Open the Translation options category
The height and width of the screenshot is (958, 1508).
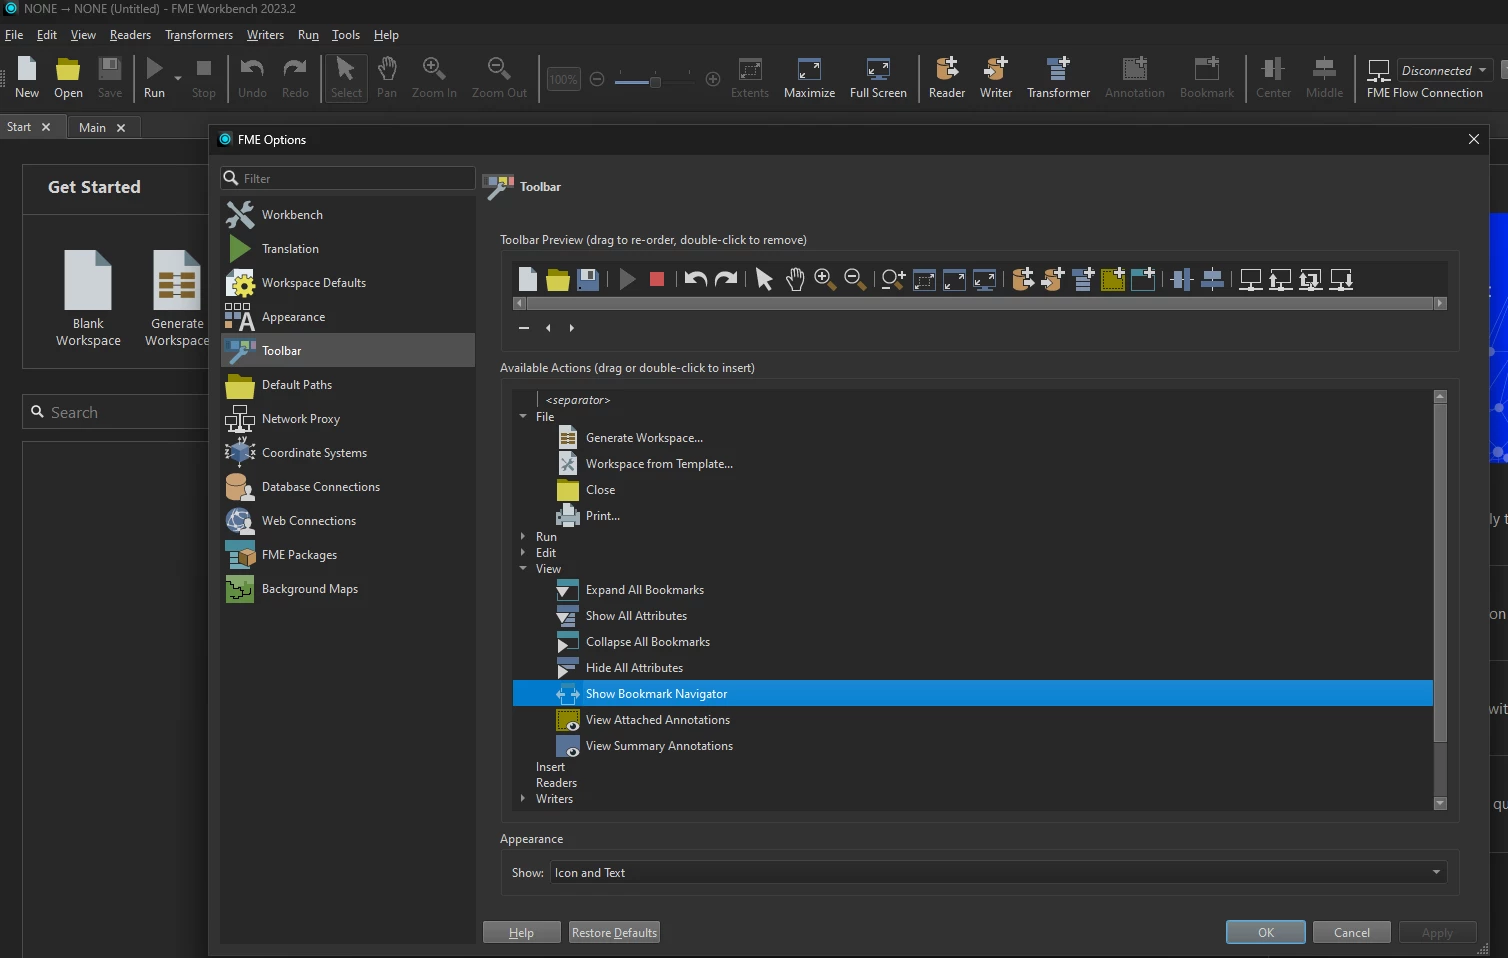(x=348, y=249)
